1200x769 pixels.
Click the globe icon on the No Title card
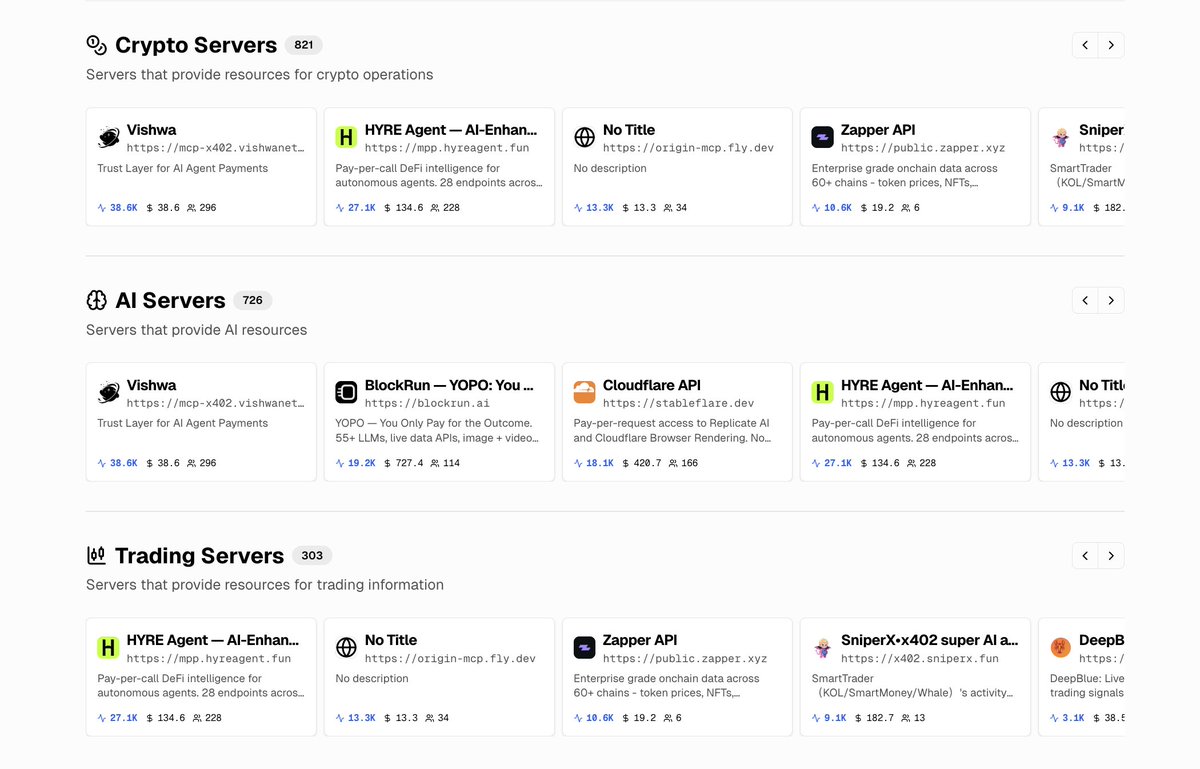[x=585, y=137]
